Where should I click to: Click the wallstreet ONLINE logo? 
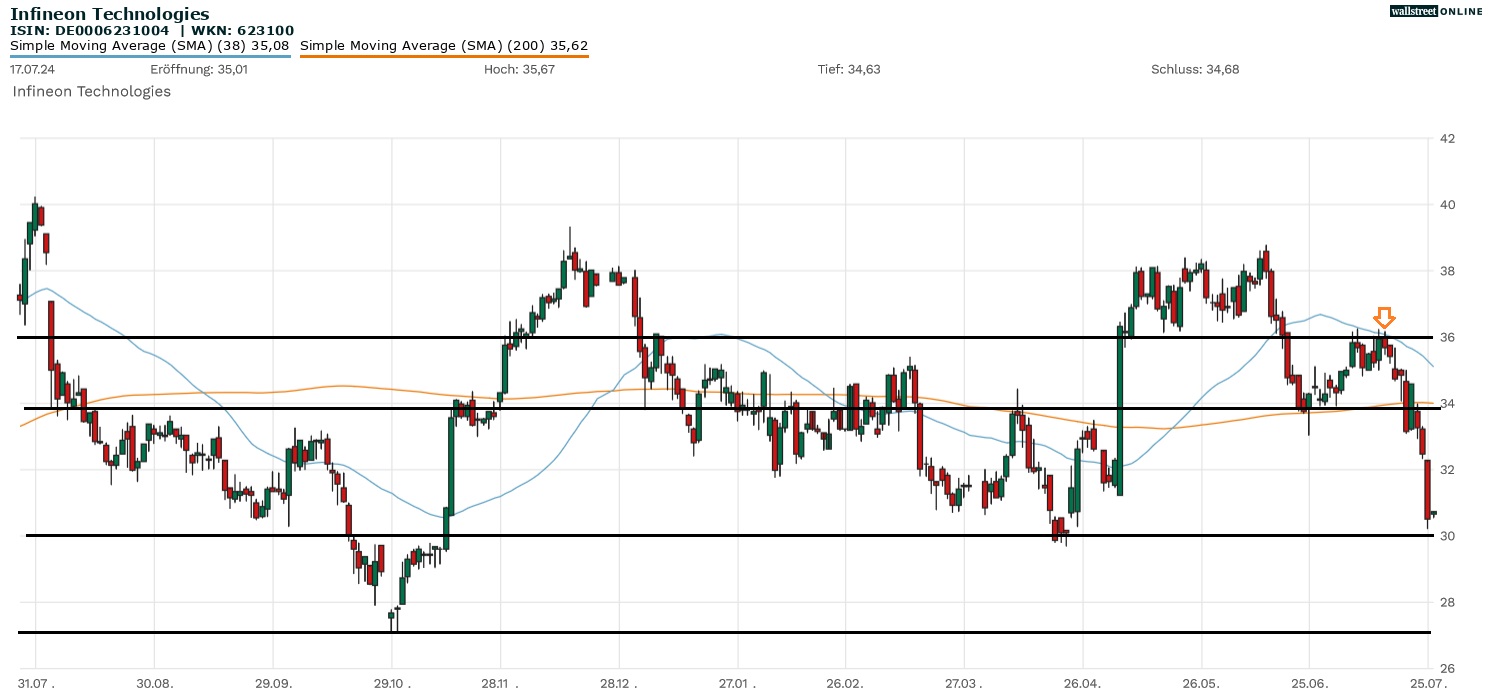pos(1436,11)
